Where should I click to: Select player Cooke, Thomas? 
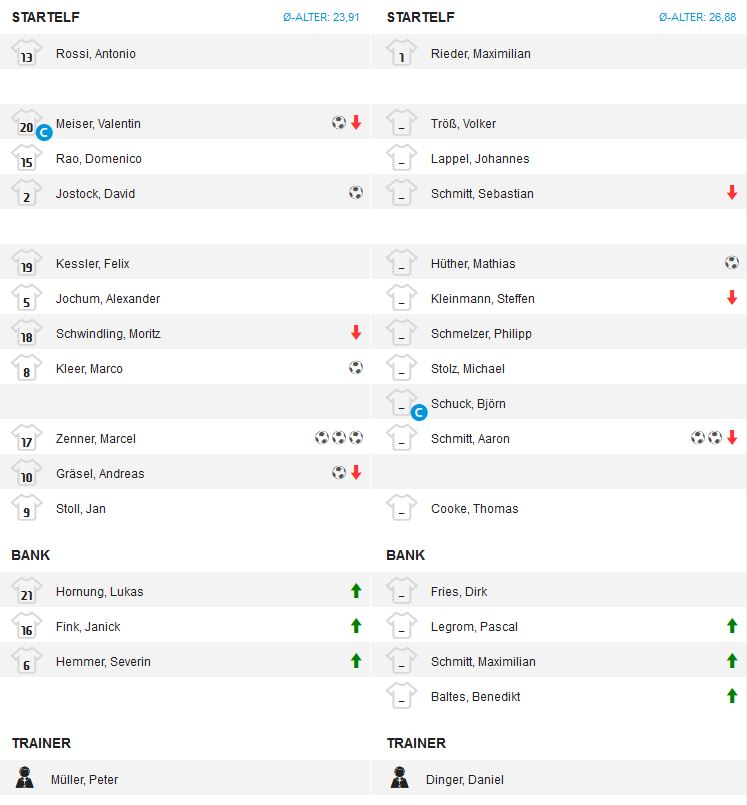pos(474,509)
